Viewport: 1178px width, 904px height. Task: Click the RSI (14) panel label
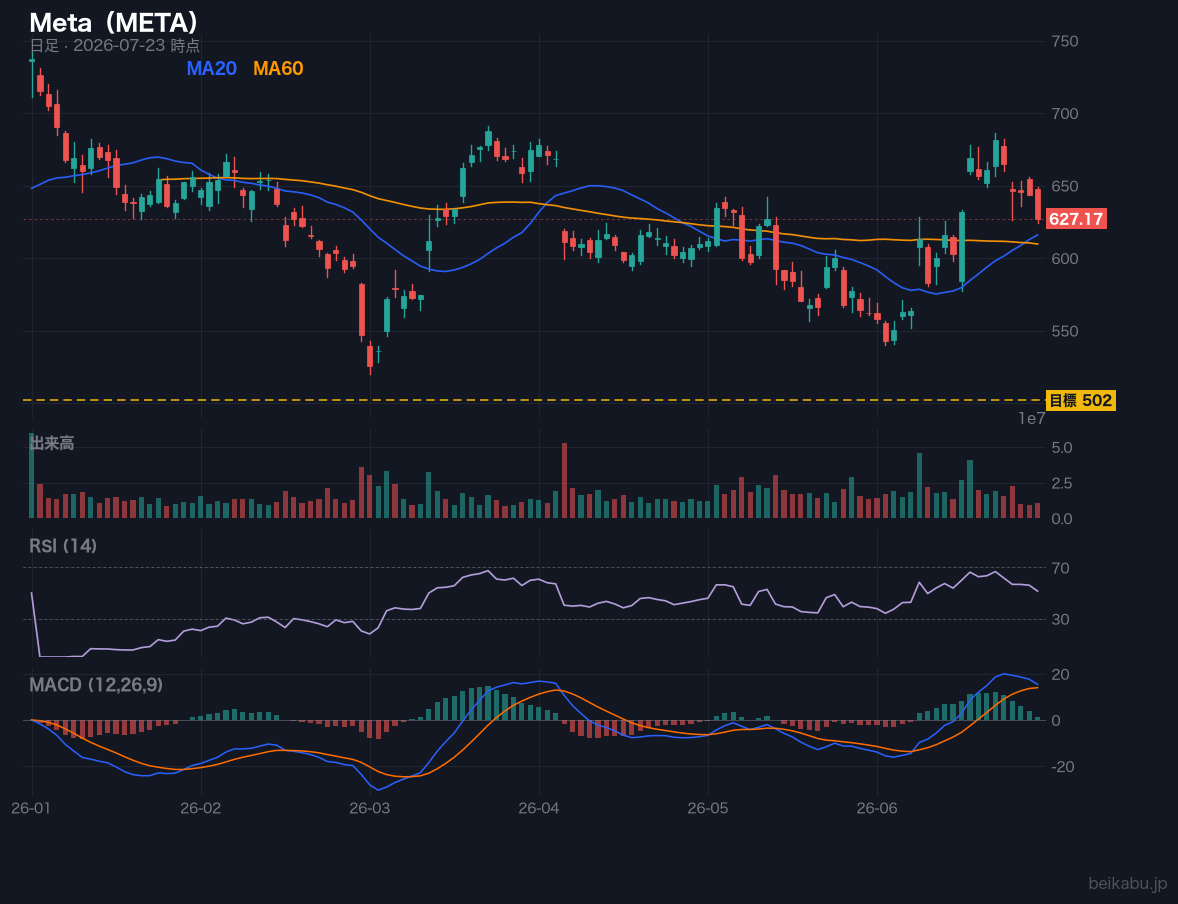click(63, 546)
